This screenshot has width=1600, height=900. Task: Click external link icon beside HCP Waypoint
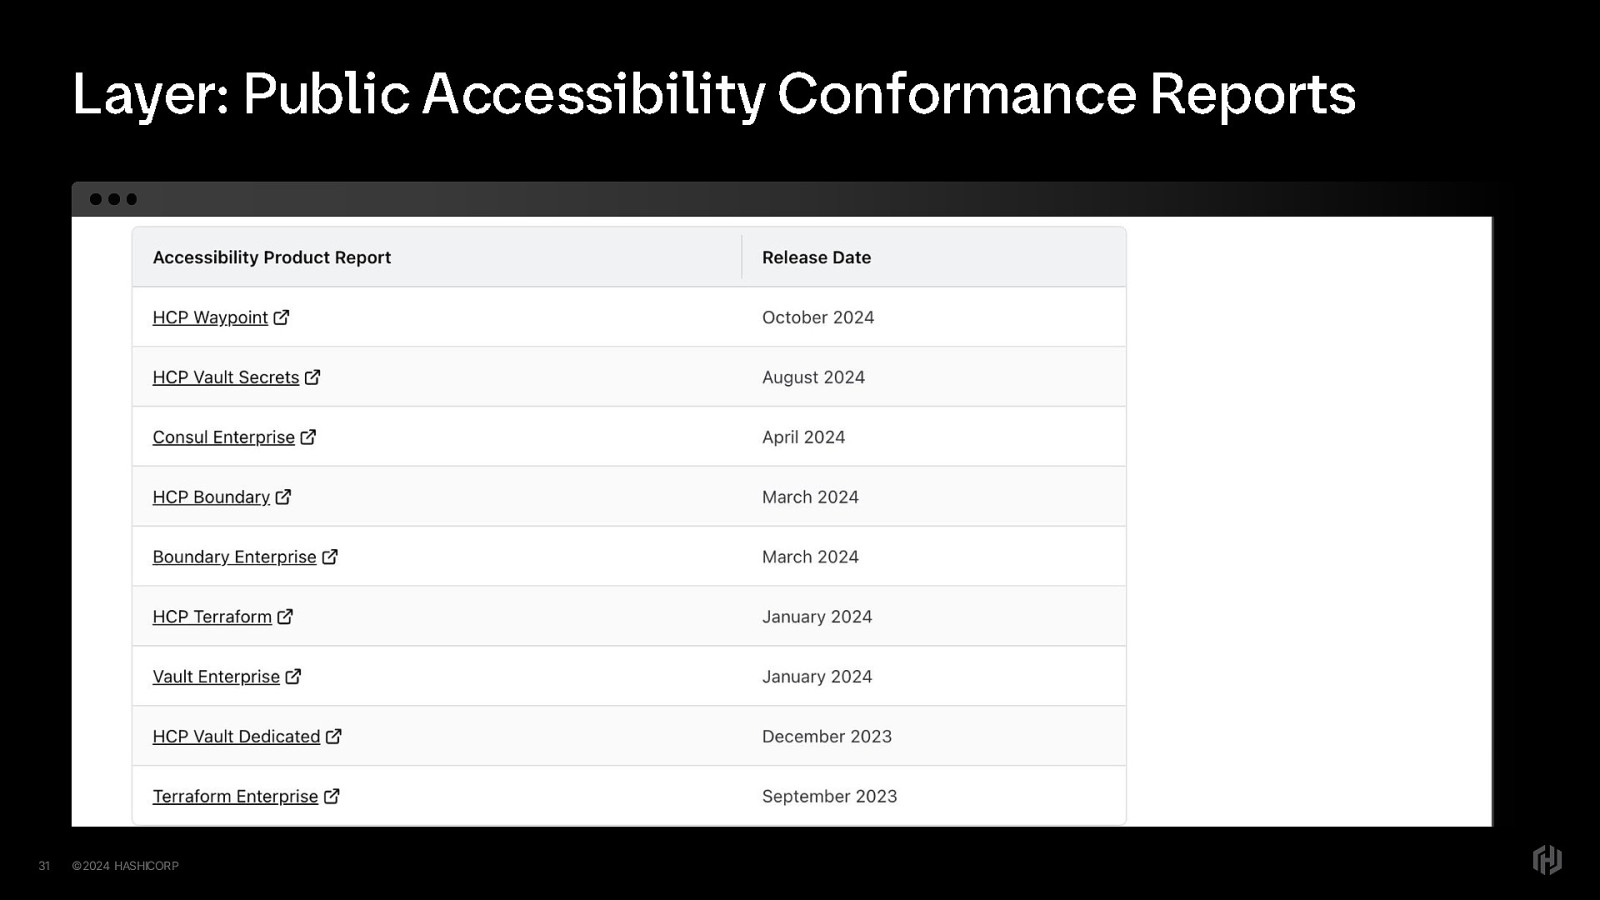[282, 317]
